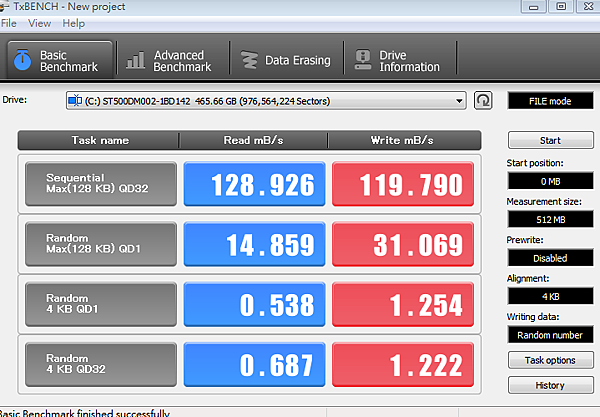Click the Random 4 KB QD1 task button

[x=101, y=304]
